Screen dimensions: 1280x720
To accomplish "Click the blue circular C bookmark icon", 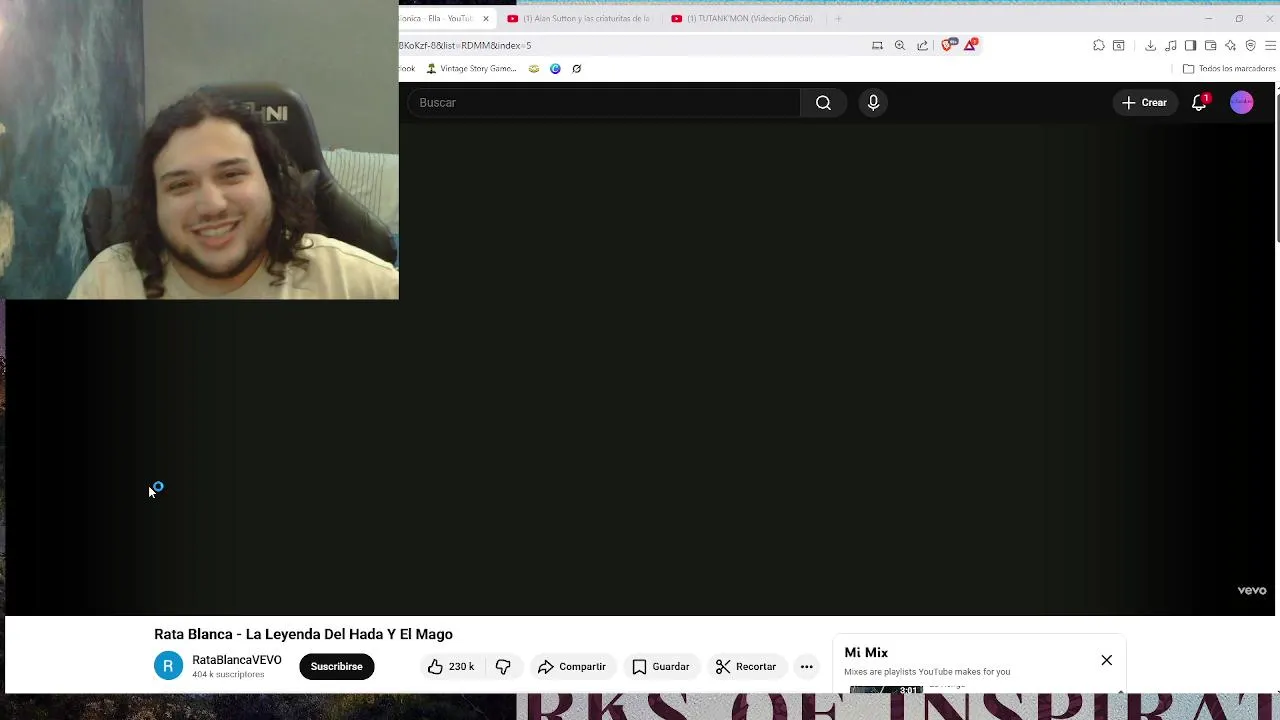I will tap(555, 69).
